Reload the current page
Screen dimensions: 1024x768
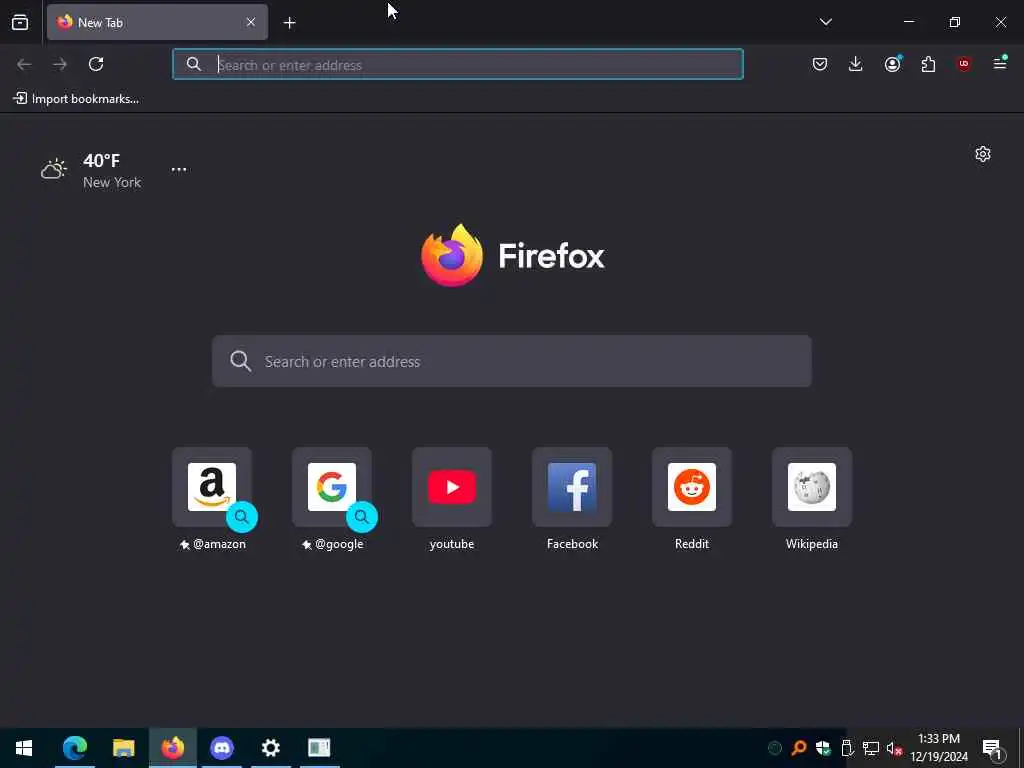pos(96,64)
